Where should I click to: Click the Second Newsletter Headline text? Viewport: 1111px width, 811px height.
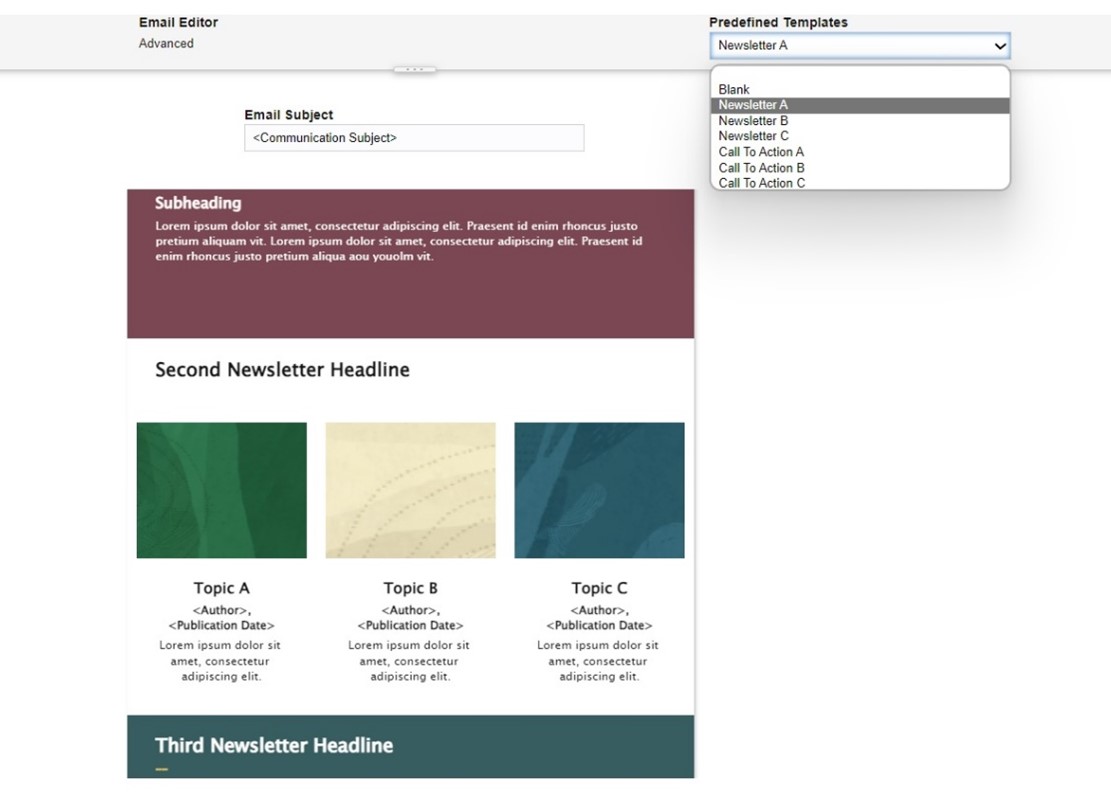[x=282, y=370]
